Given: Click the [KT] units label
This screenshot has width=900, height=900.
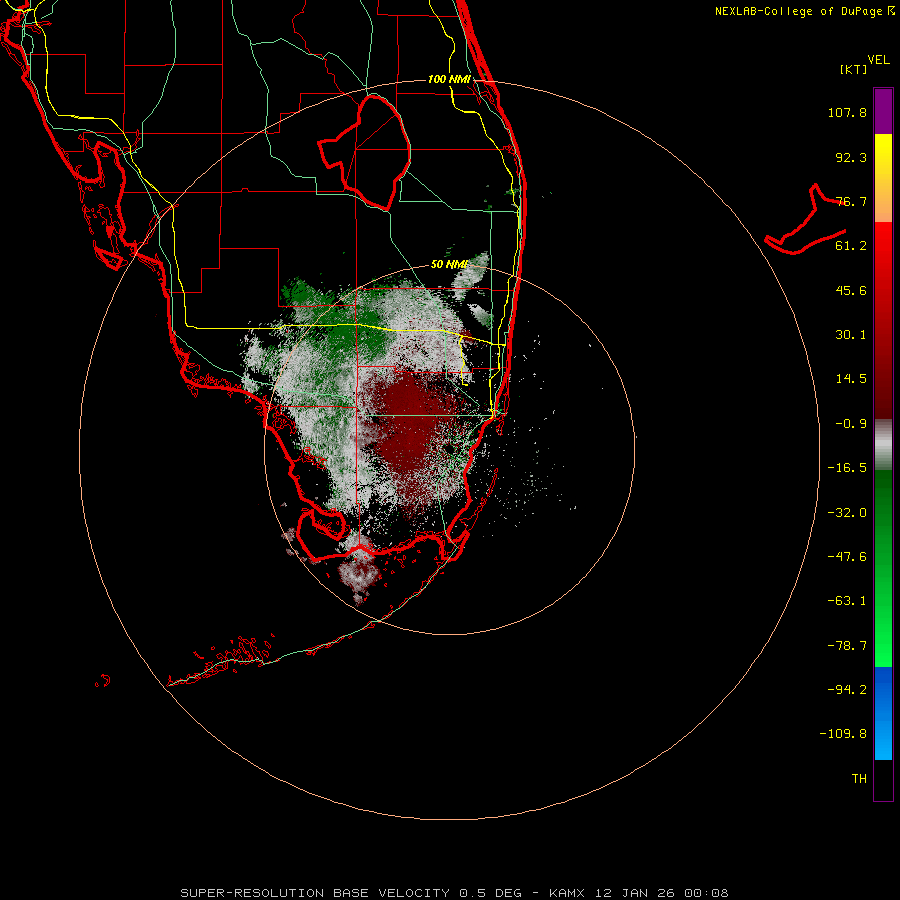Looking at the screenshot, I should point(854,69).
